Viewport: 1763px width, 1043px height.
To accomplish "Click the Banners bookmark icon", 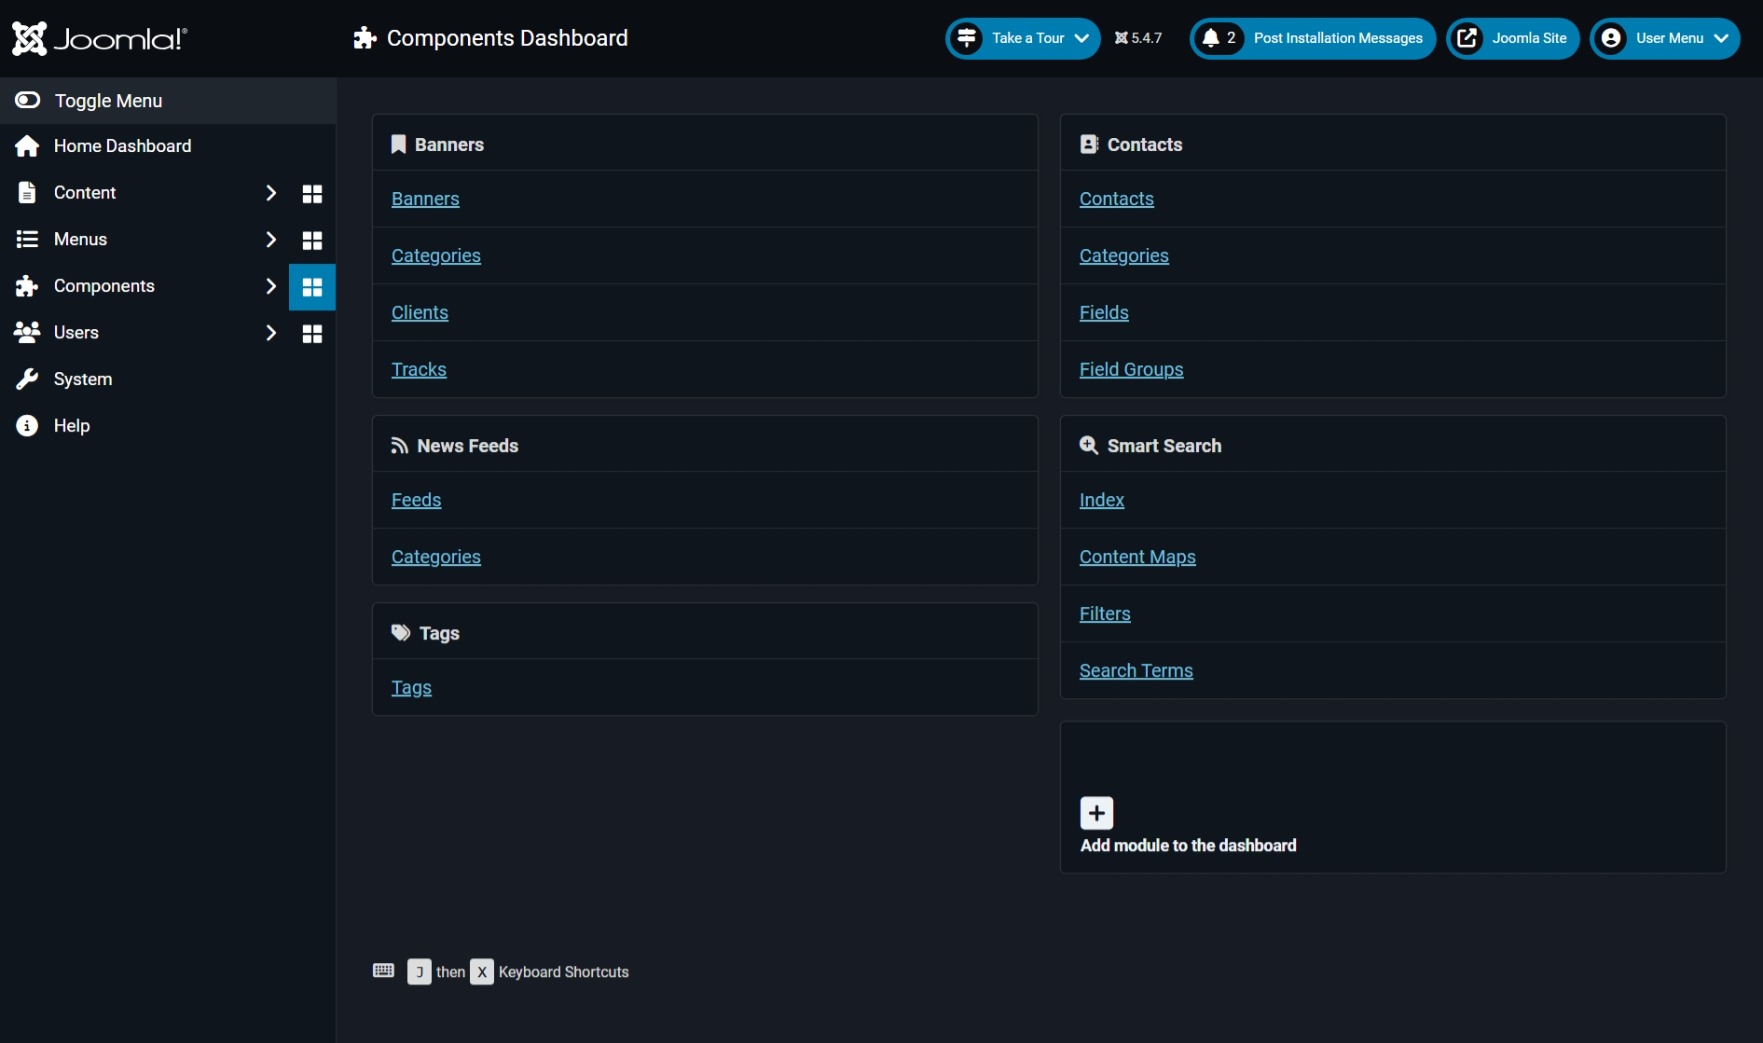I will (x=398, y=144).
